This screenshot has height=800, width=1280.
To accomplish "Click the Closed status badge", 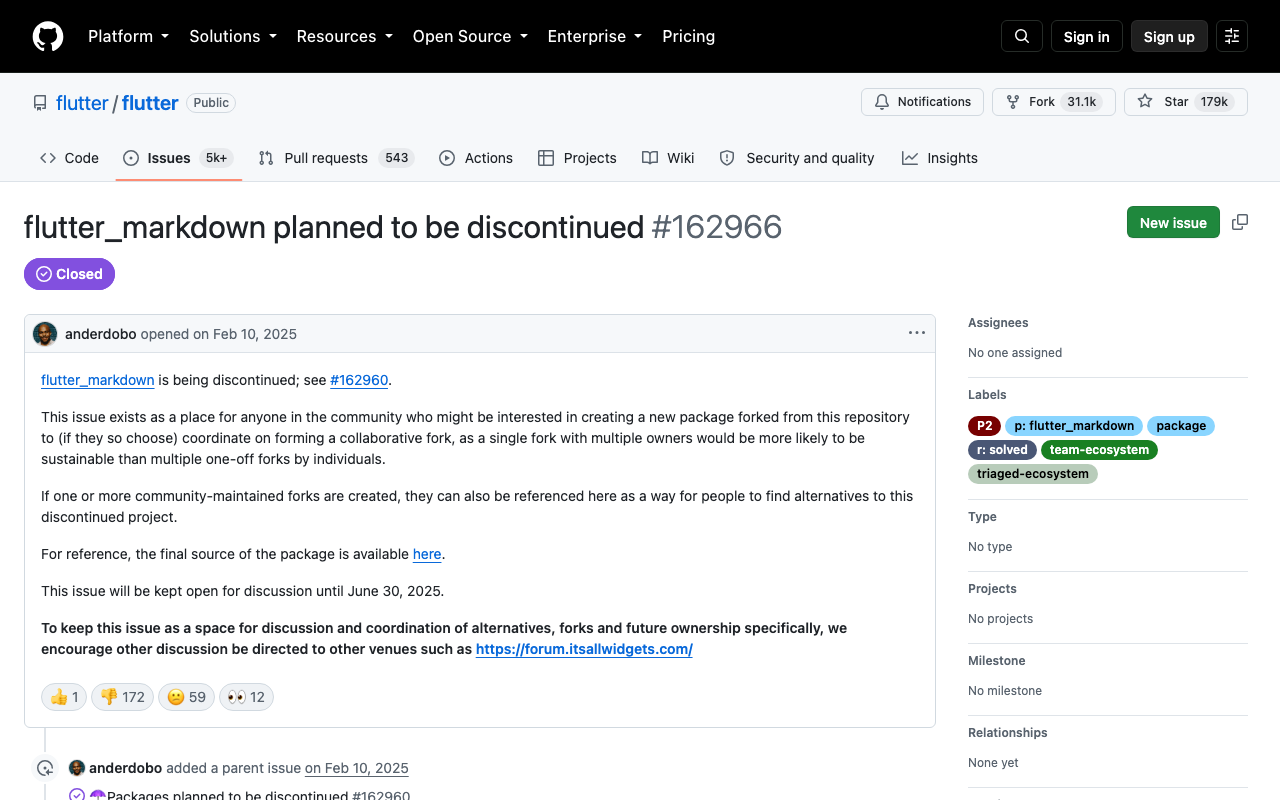I will click(x=69, y=274).
